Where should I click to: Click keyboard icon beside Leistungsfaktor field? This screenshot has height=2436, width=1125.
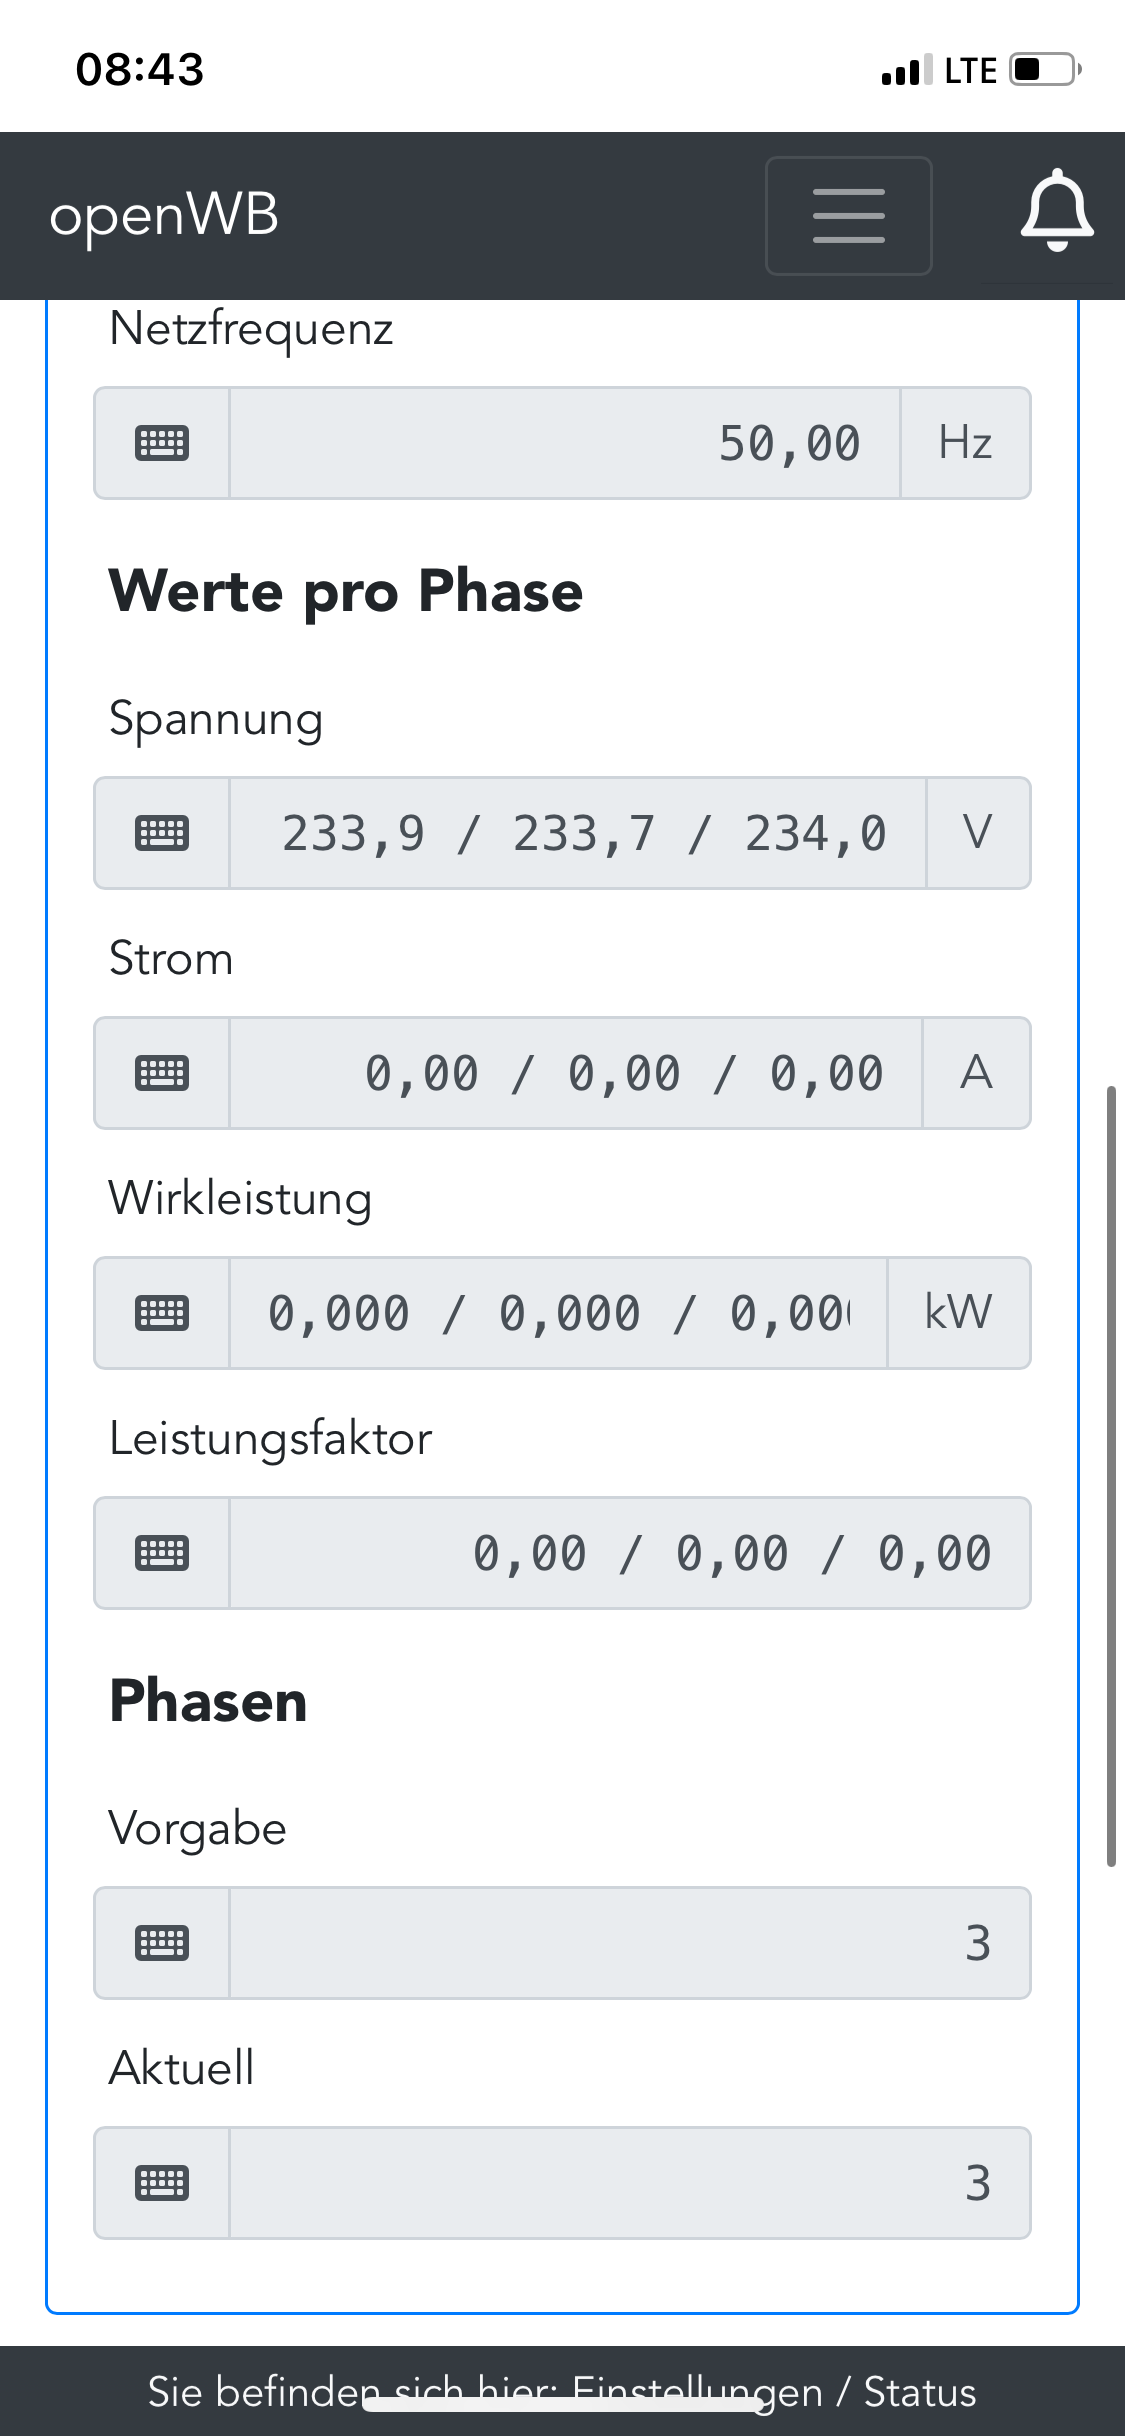pyautogui.click(x=162, y=1553)
